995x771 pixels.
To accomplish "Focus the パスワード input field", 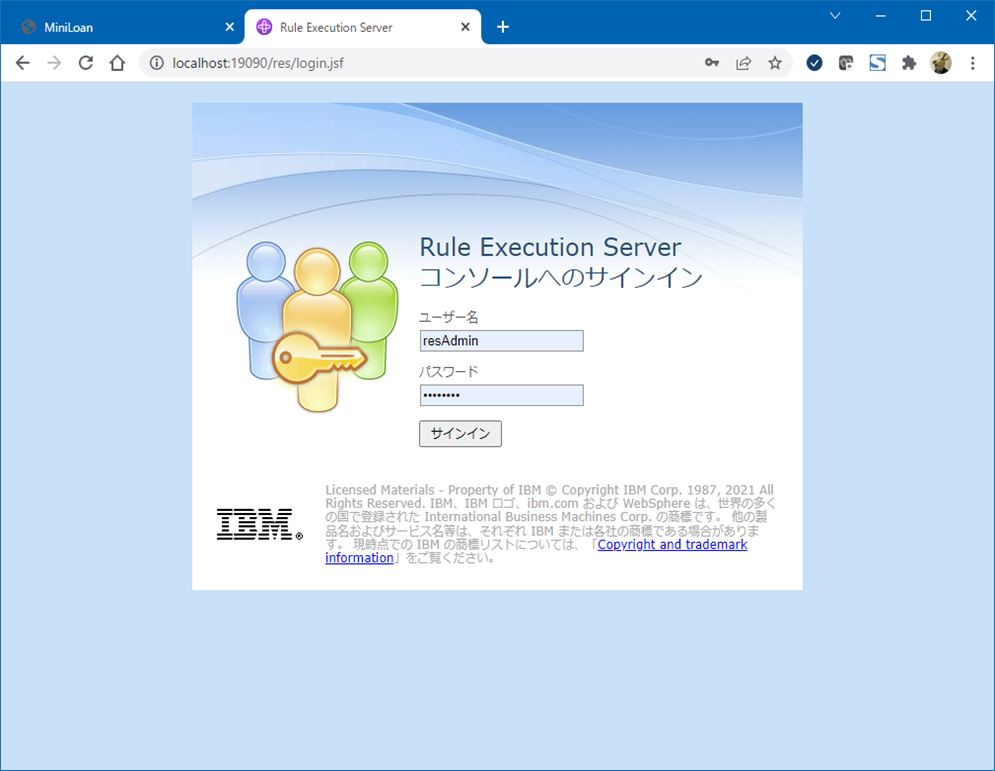I will pos(501,395).
